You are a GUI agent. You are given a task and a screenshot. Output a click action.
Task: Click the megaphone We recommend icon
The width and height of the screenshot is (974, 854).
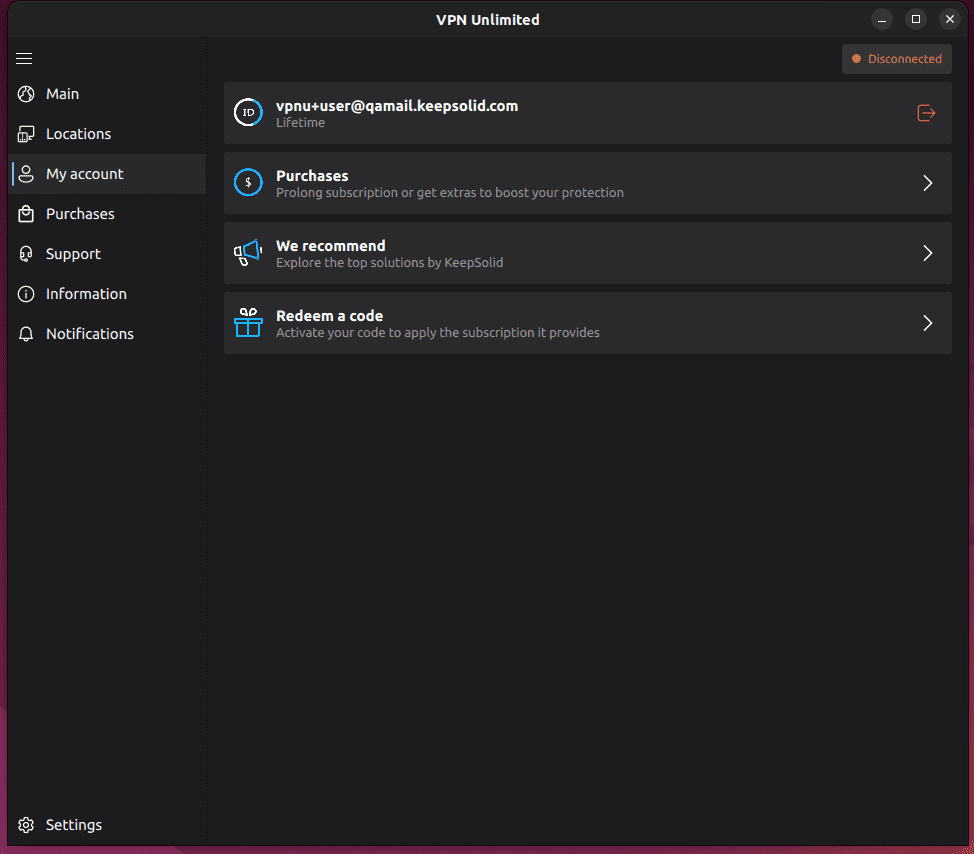click(248, 253)
